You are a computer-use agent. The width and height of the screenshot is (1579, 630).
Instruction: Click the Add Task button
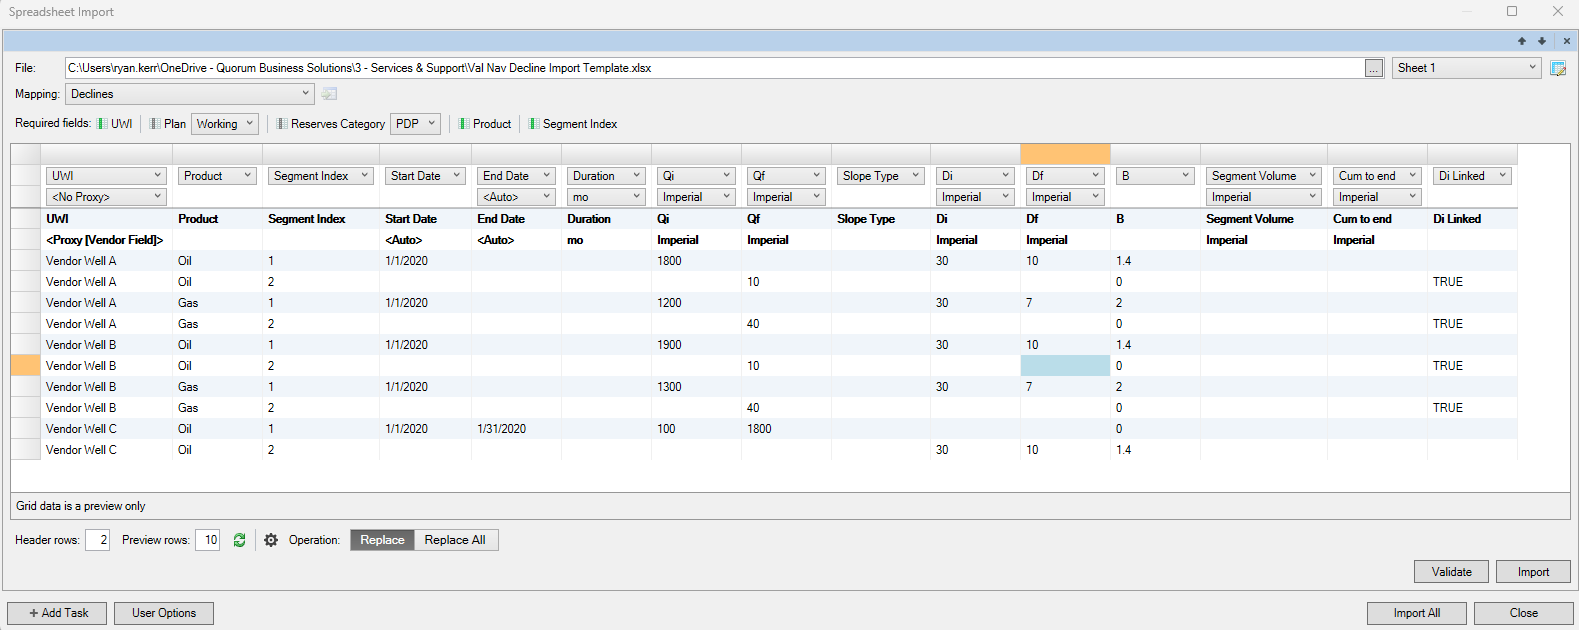(59, 613)
